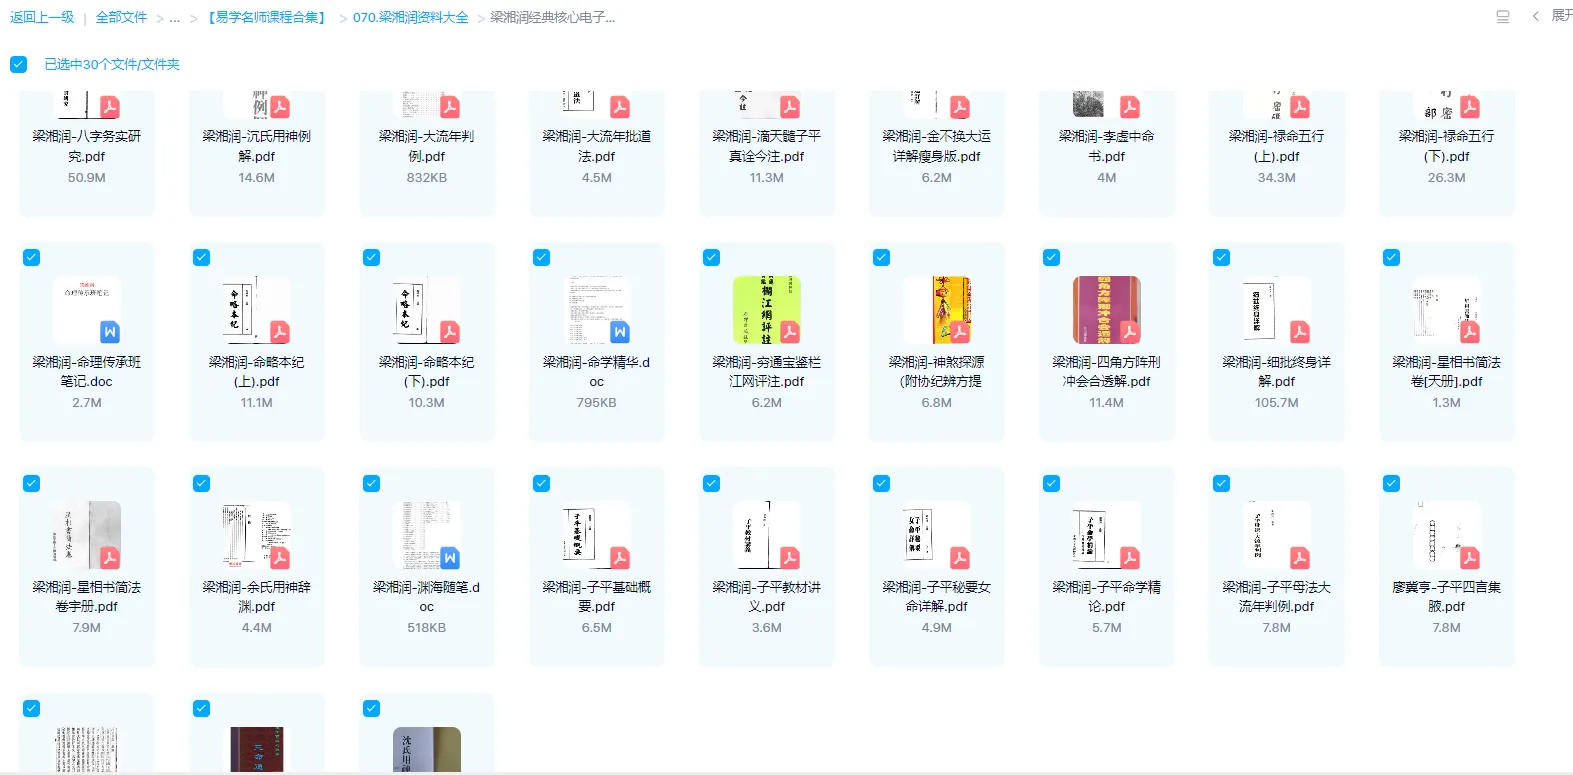Click the filename 梁湘润-子平母法大流年判例.pdf
This screenshot has height=775, width=1573.
(1277, 597)
